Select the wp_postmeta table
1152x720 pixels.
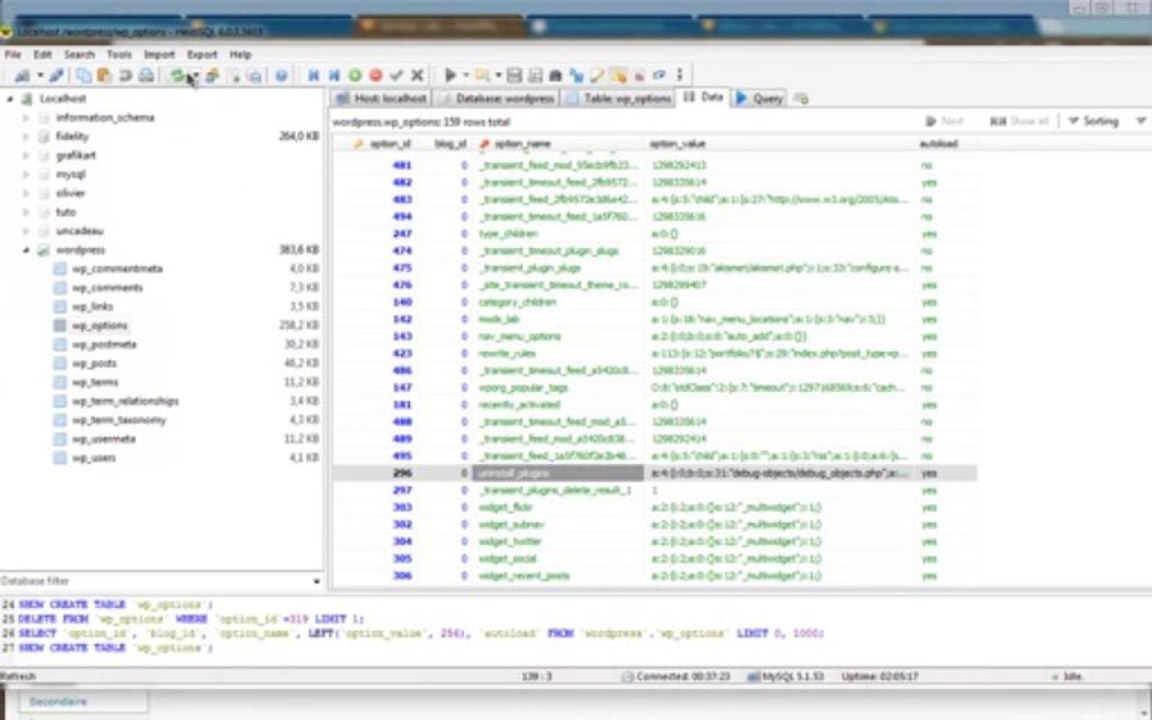(x=104, y=345)
